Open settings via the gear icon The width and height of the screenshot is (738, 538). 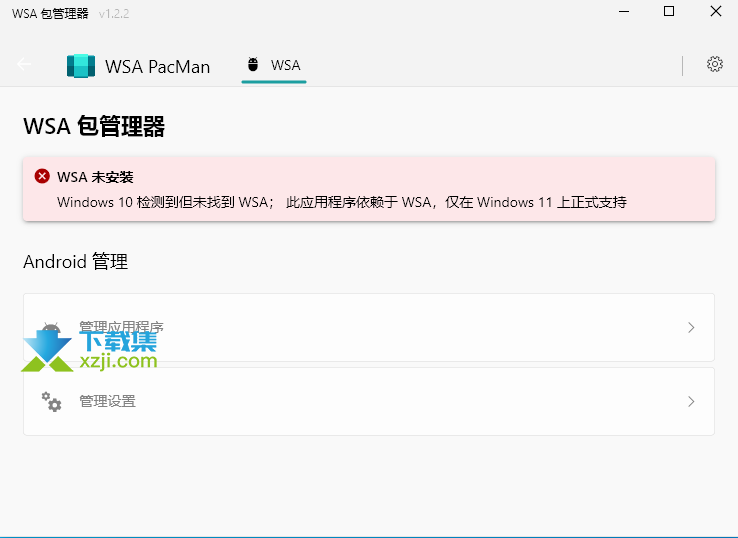[x=714, y=64]
